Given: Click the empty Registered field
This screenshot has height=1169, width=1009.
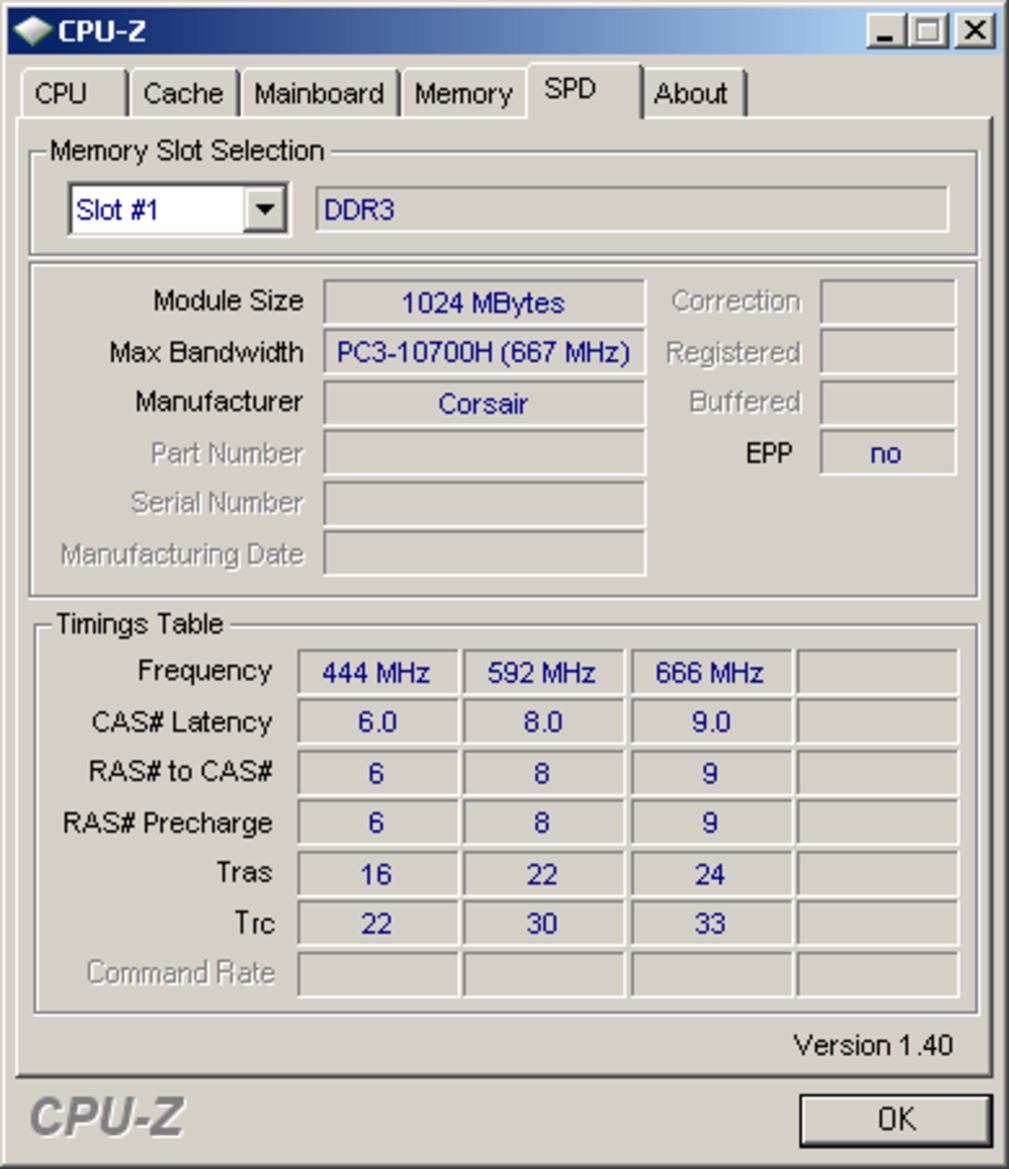Looking at the screenshot, I should [x=887, y=351].
